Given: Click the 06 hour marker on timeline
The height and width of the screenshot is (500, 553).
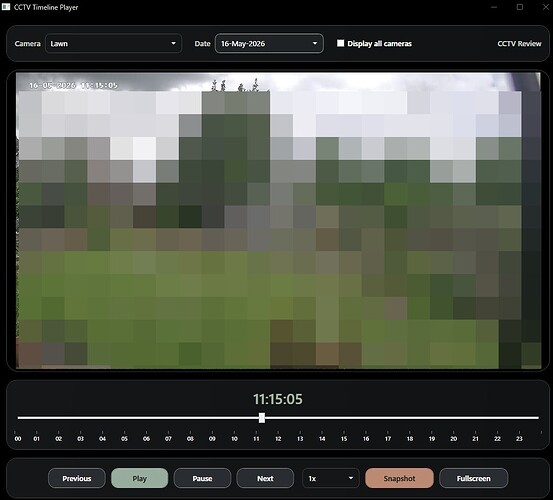Looking at the screenshot, I should tap(146, 439).
